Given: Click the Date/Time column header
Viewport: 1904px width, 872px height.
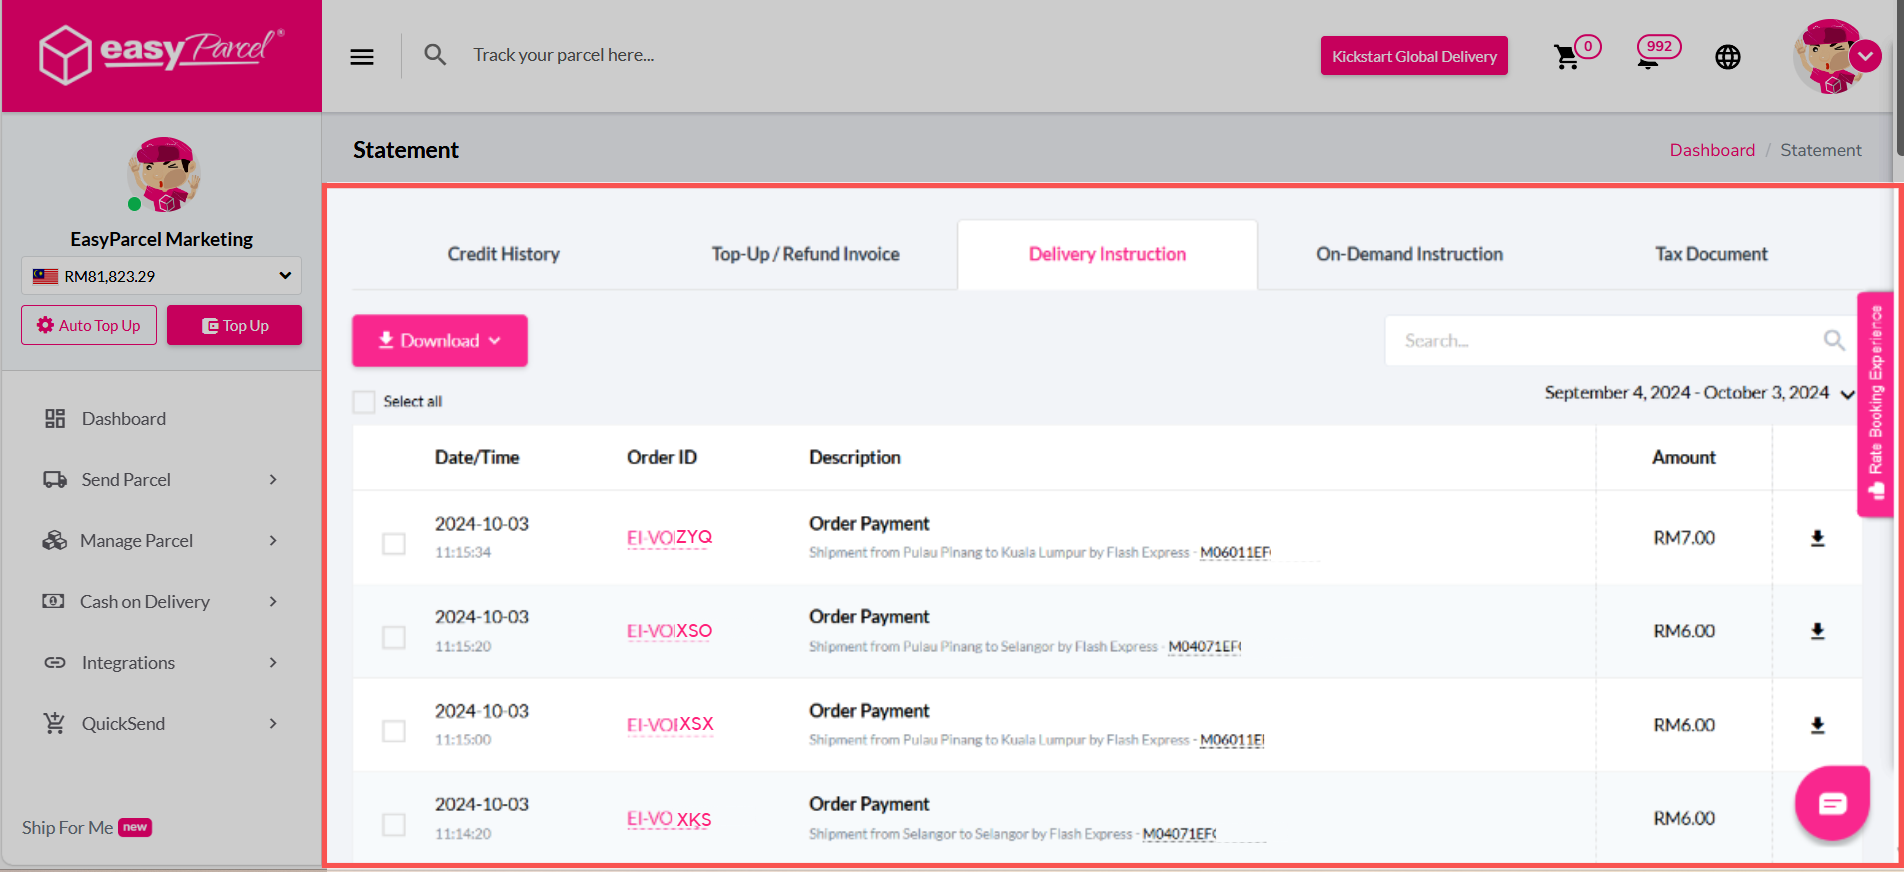Looking at the screenshot, I should pyautogui.click(x=477, y=457).
